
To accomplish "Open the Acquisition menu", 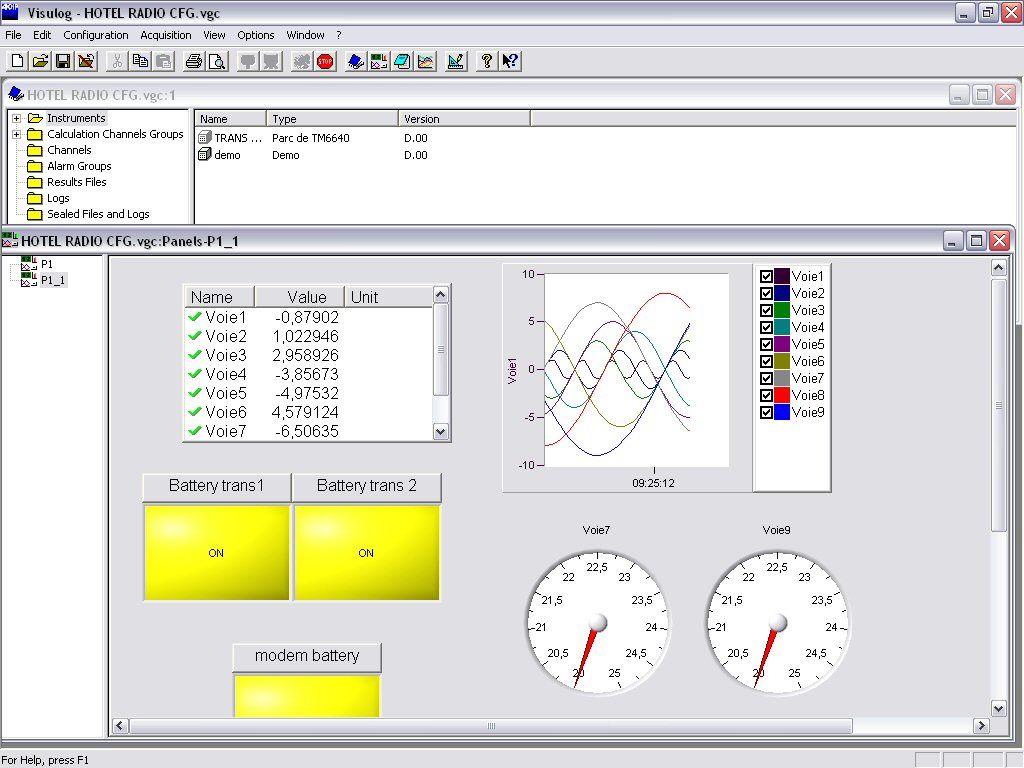I will (166, 34).
